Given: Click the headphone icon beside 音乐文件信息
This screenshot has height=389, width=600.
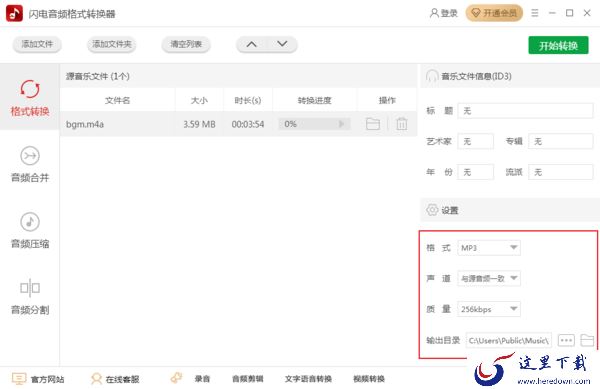Looking at the screenshot, I should [432, 76].
